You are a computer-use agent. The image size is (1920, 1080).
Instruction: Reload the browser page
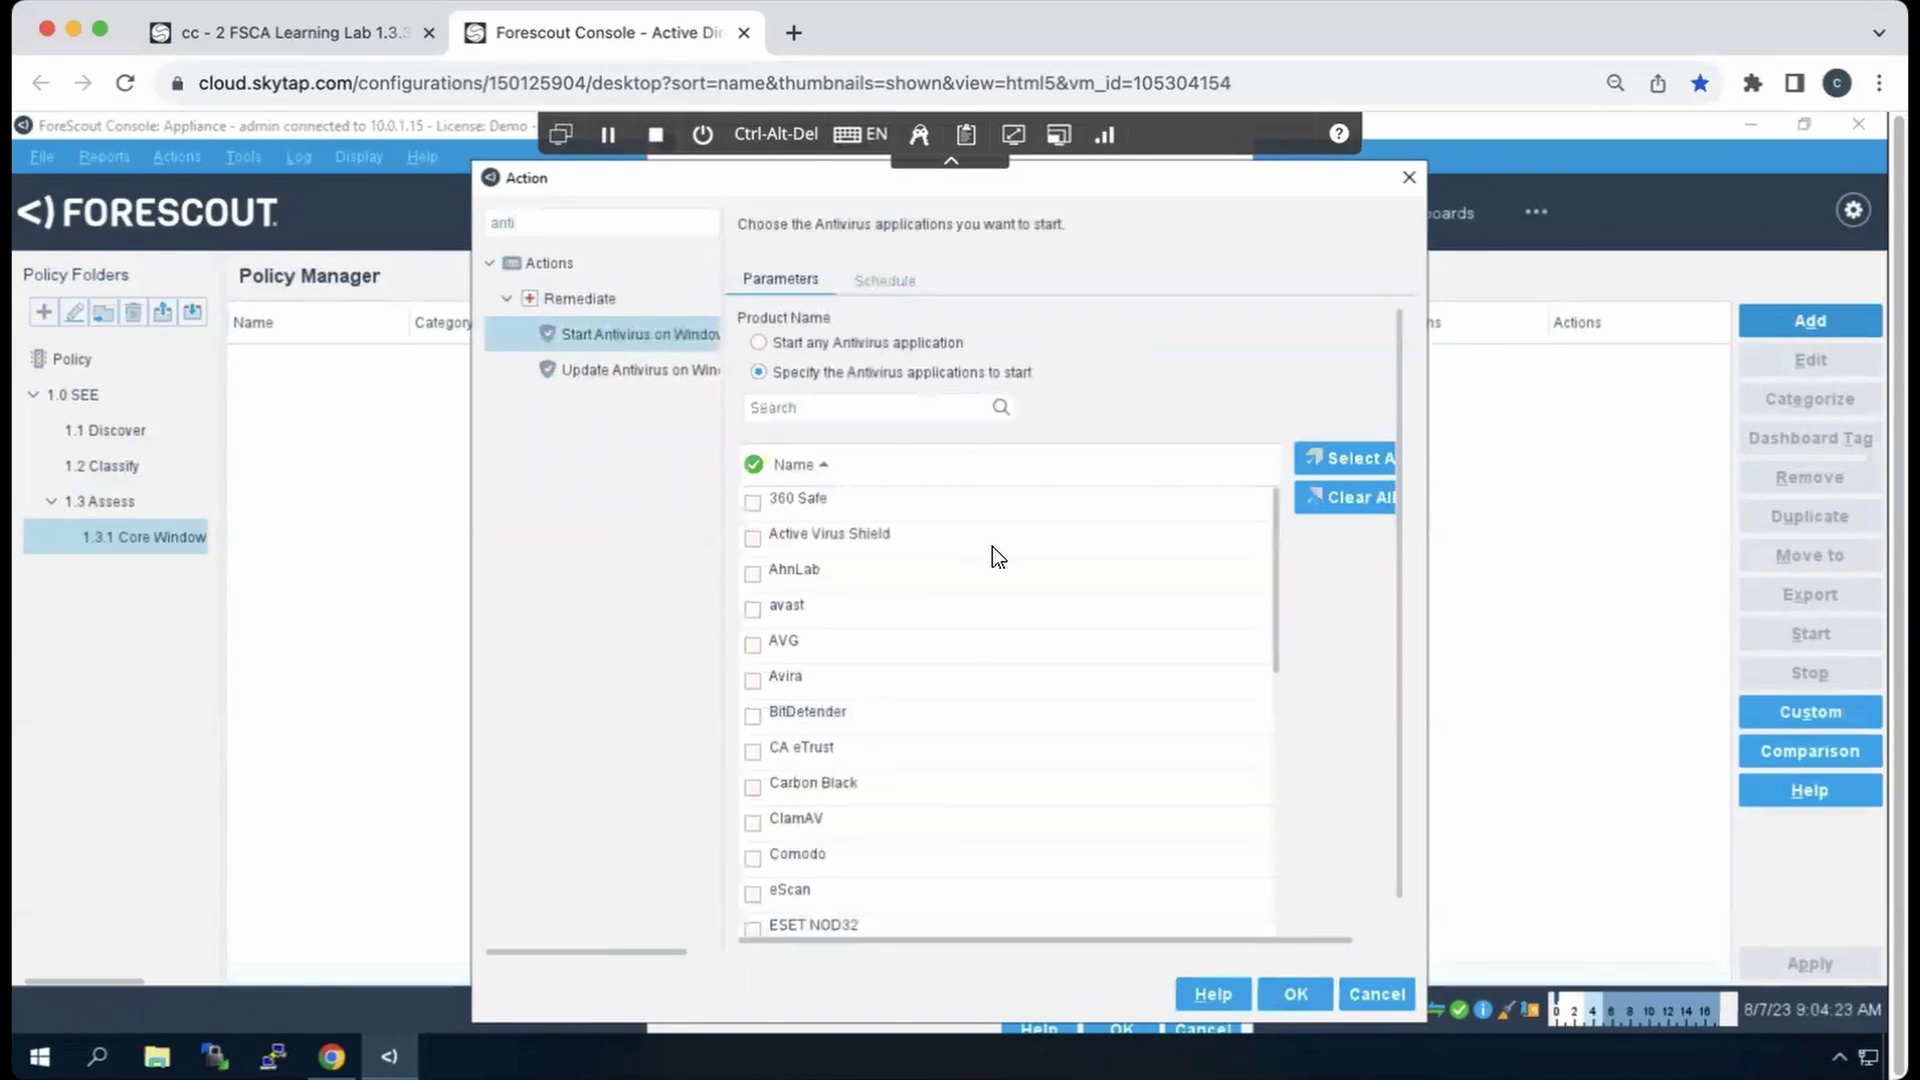click(x=125, y=83)
